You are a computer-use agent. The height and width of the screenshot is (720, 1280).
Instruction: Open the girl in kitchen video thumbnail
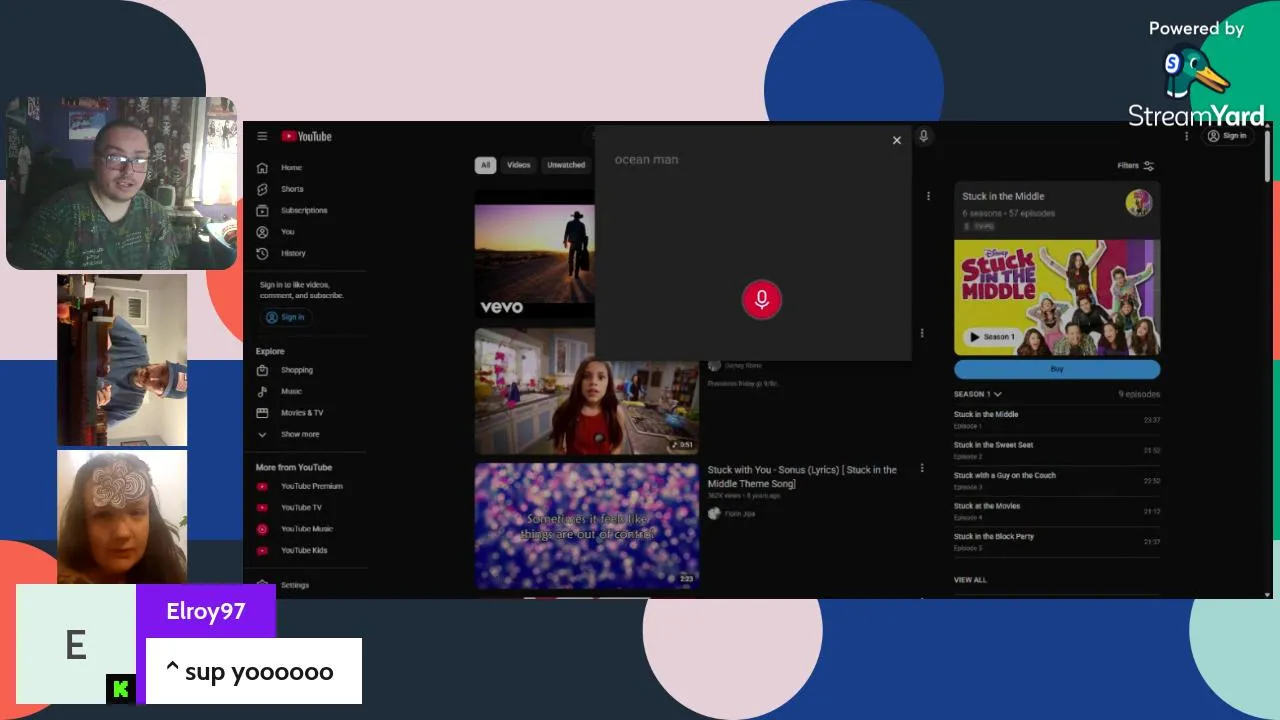pos(587,391)
